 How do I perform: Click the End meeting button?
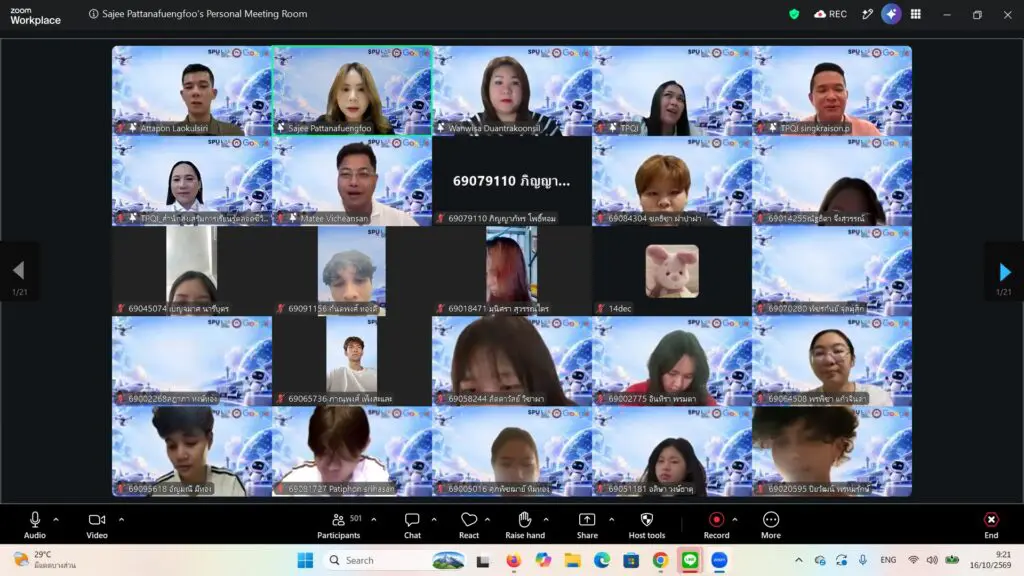[991, 525]
